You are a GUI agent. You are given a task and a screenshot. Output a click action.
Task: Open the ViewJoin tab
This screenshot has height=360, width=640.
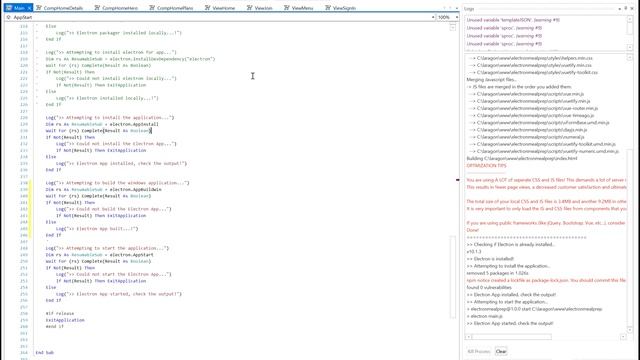pos(260,8)
